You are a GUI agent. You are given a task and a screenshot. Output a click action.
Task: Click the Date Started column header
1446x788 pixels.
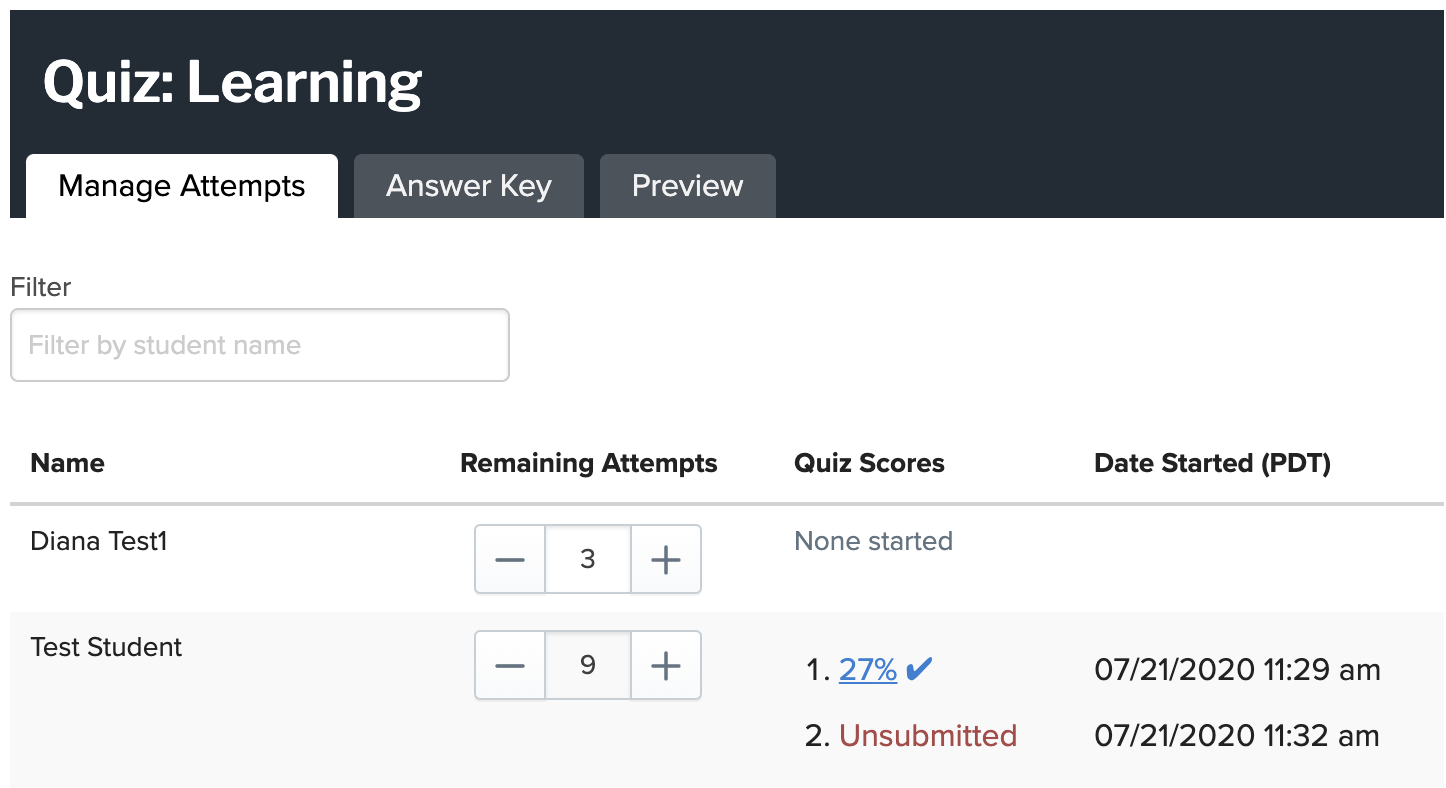[1211, 463]
